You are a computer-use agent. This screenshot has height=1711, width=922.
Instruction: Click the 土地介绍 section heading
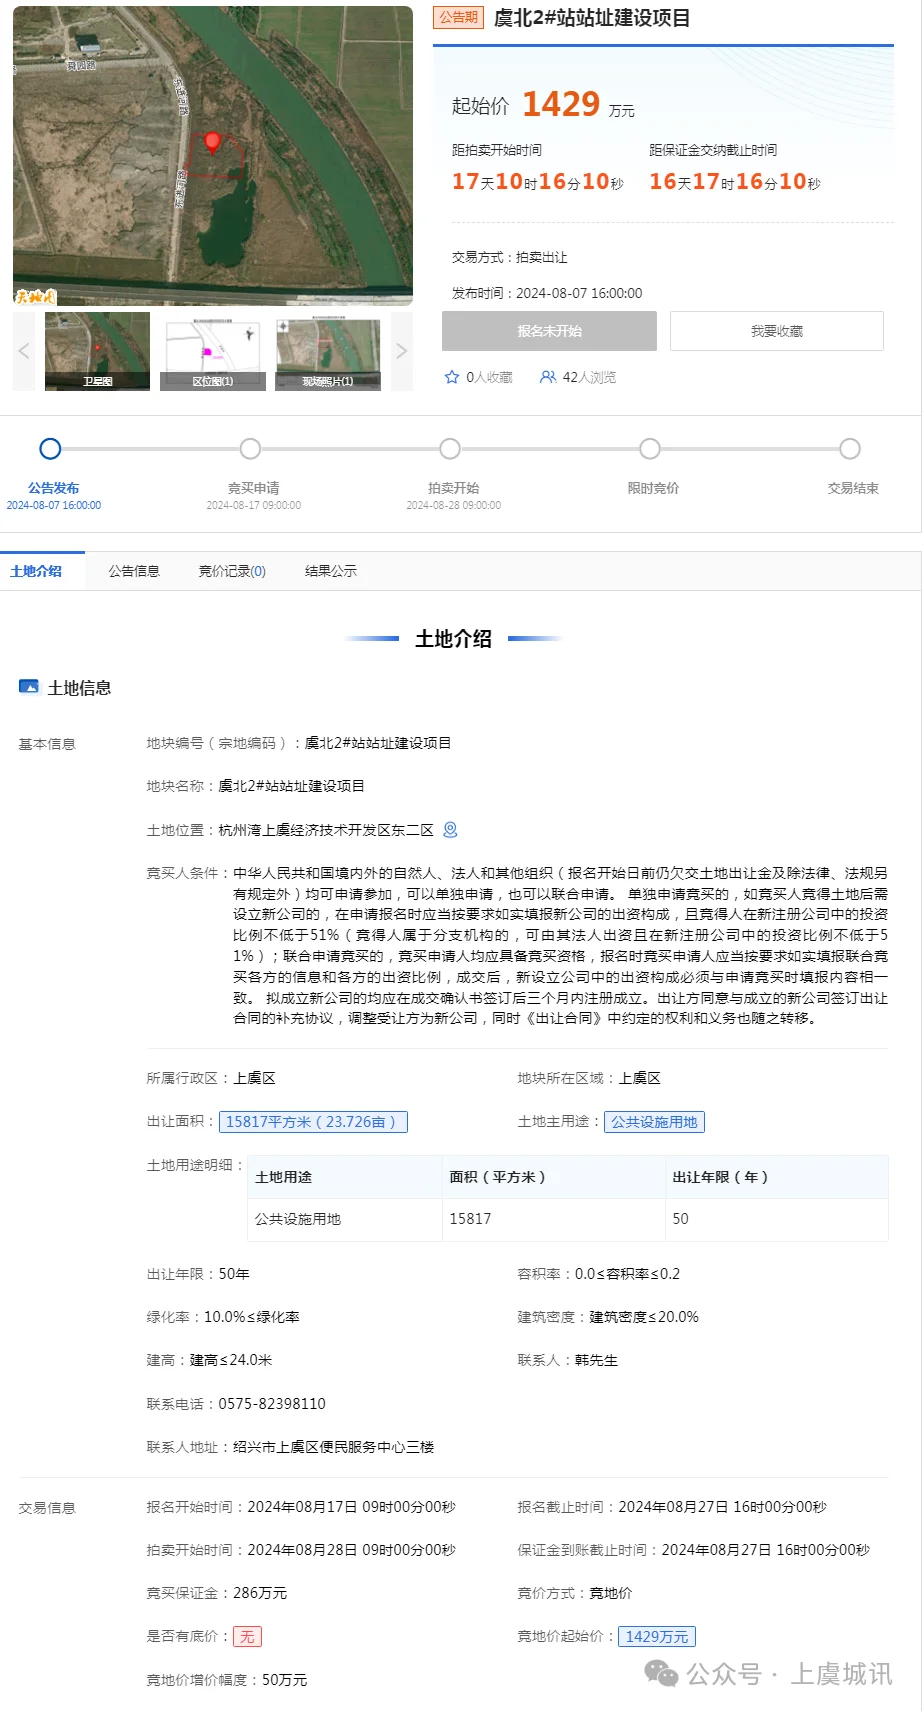coord(453,639)
